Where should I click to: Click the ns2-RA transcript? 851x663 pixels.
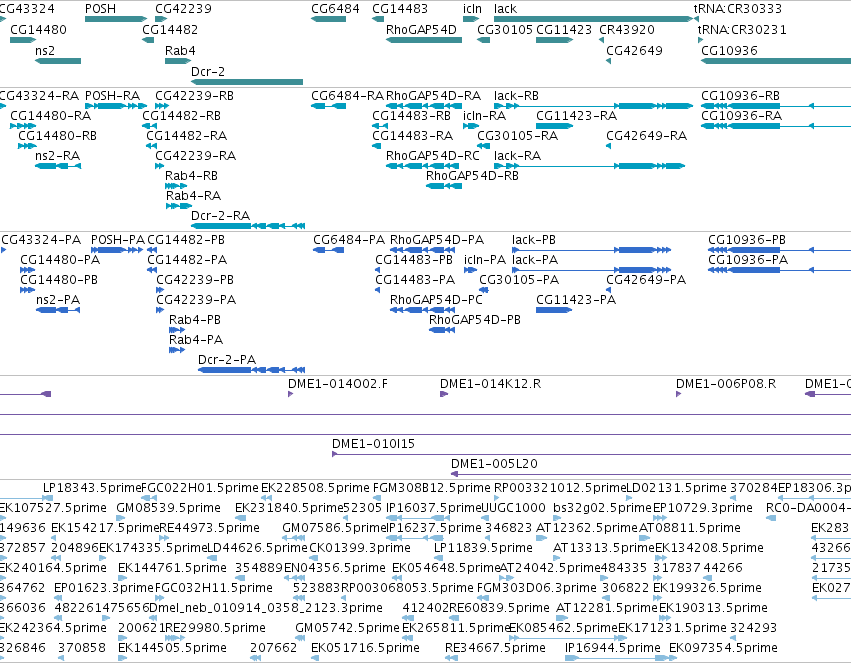[x=58, y=166]
